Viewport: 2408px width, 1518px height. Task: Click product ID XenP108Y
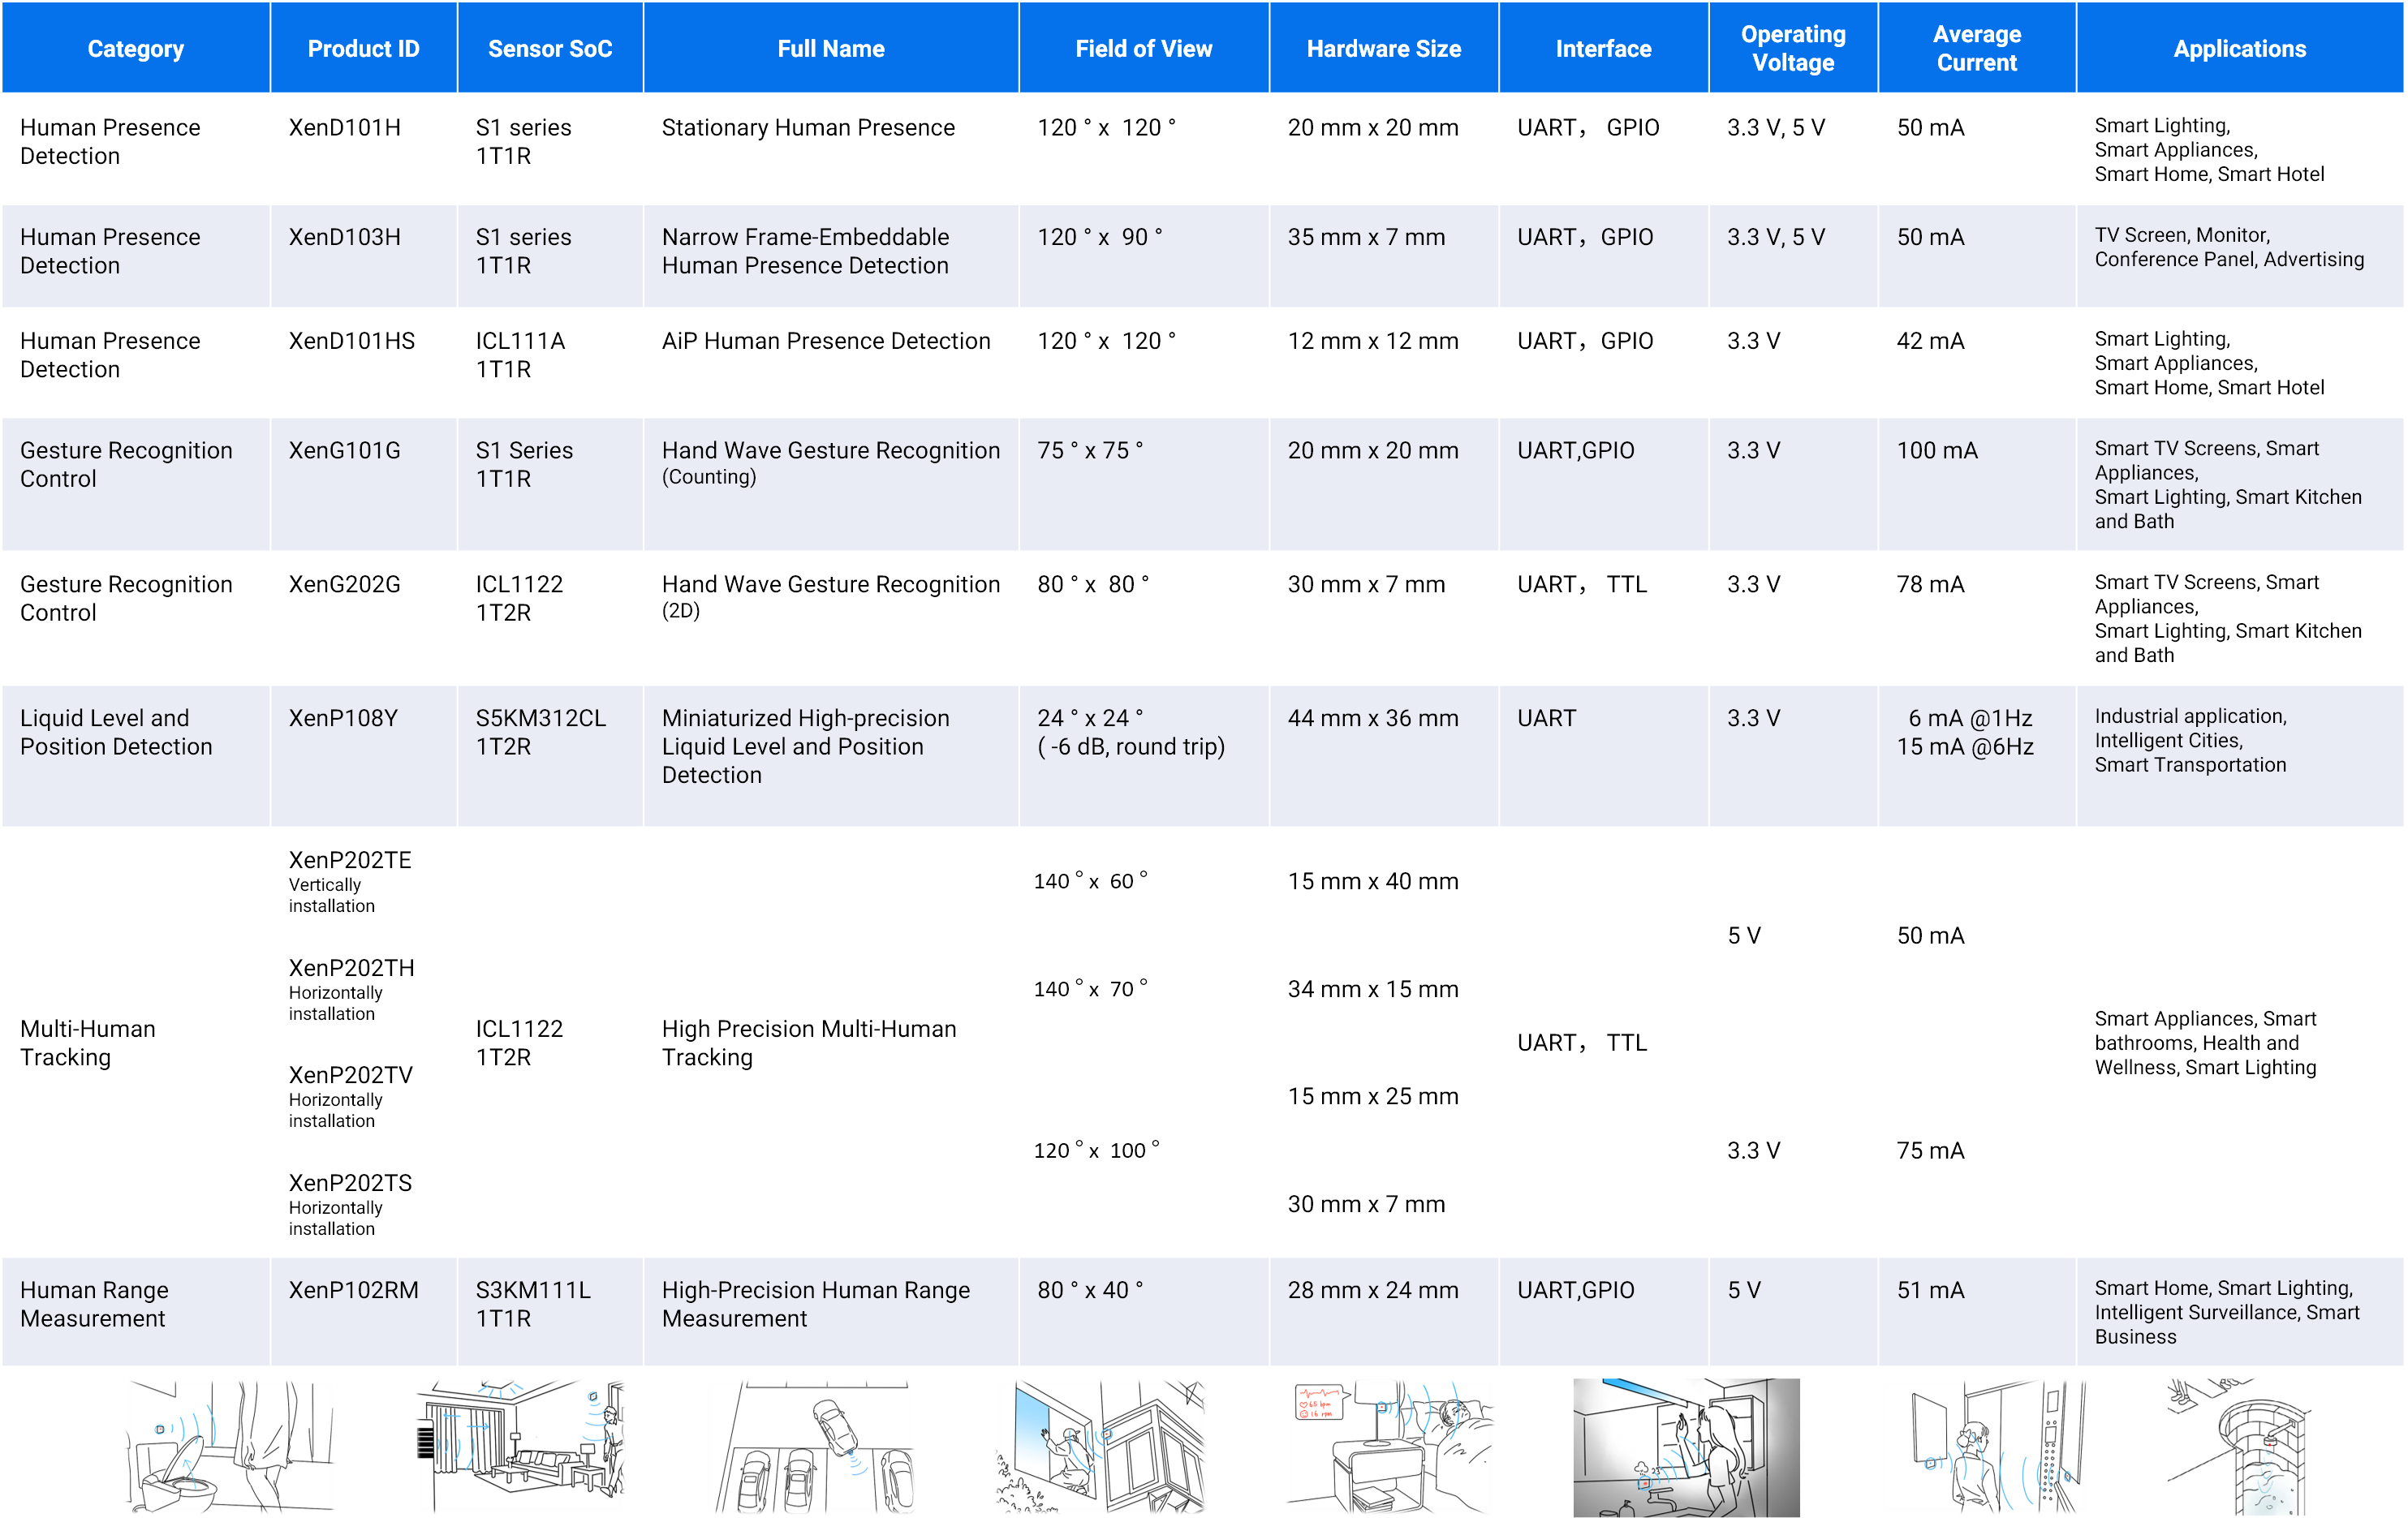[x=343, y=718]
